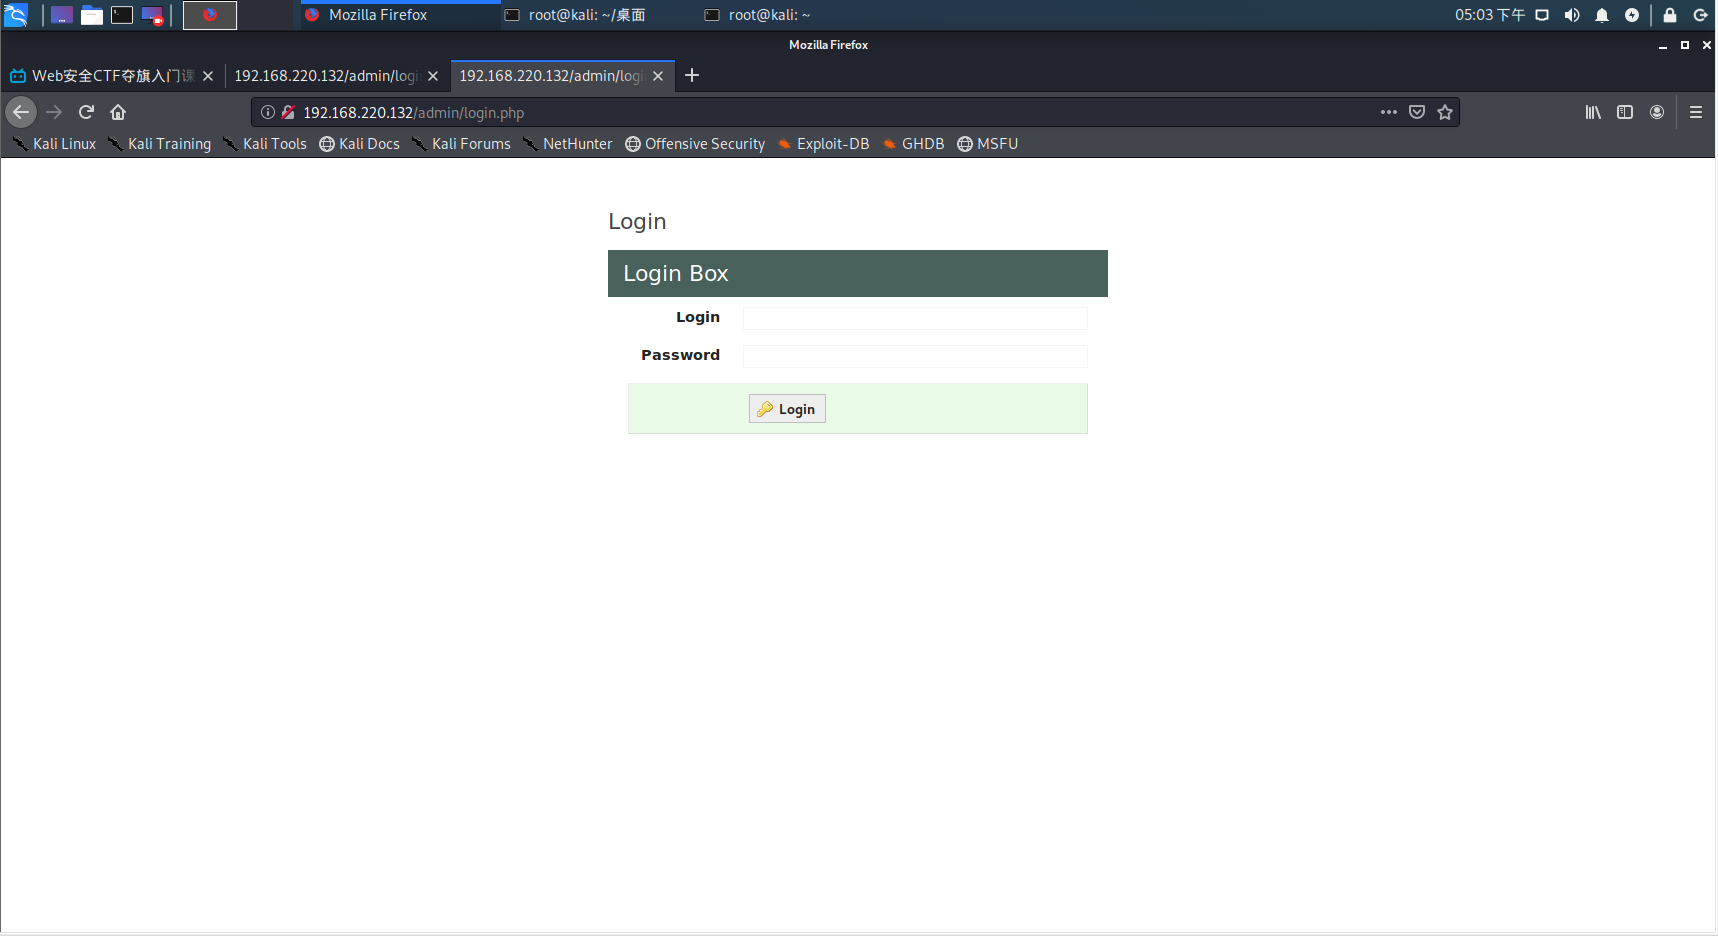Open the Kali Docs bookmark

(360, 144)
